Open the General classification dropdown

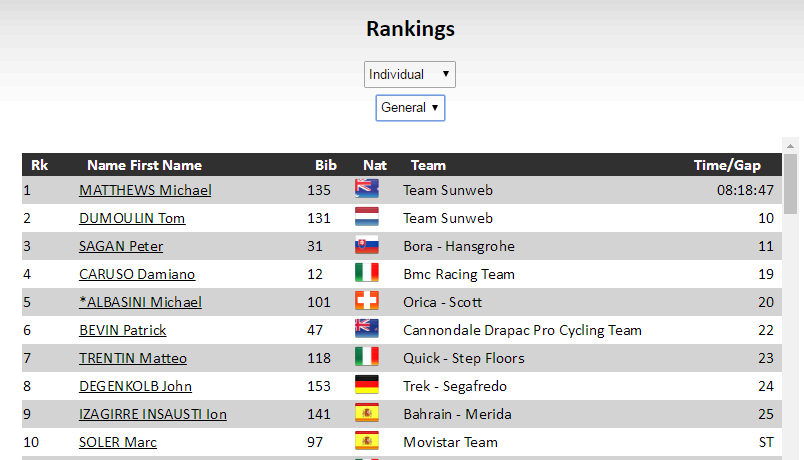410,107
